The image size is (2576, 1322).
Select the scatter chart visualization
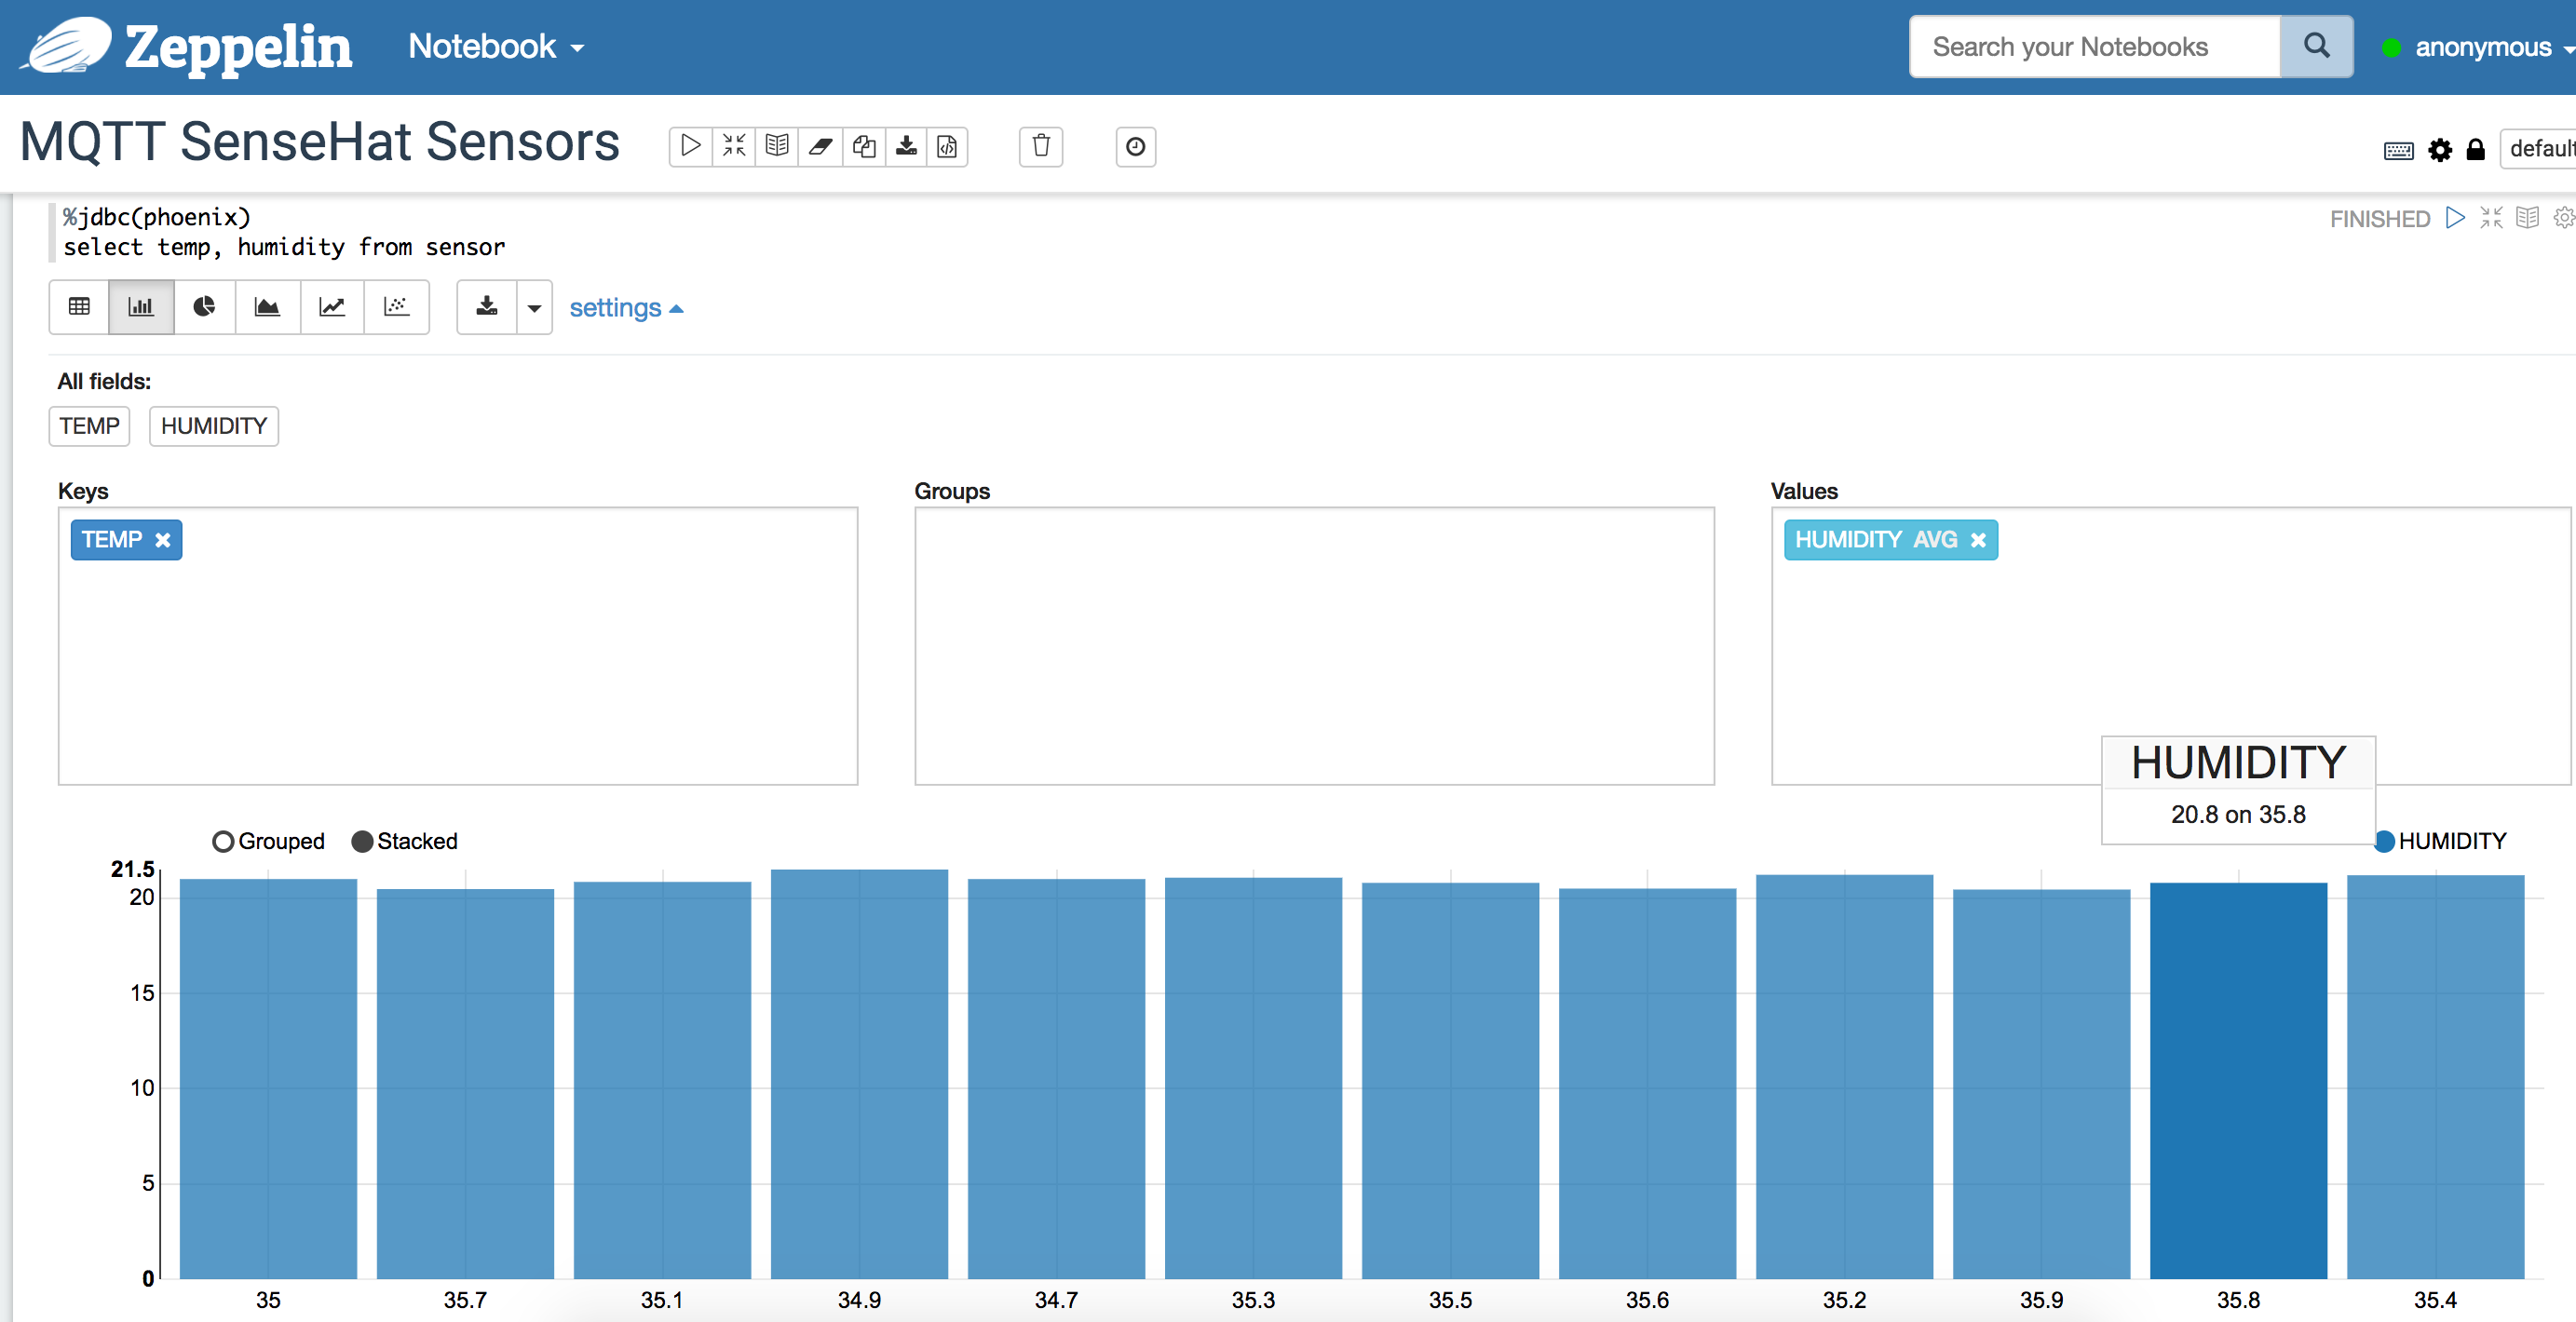coord(396,307)
